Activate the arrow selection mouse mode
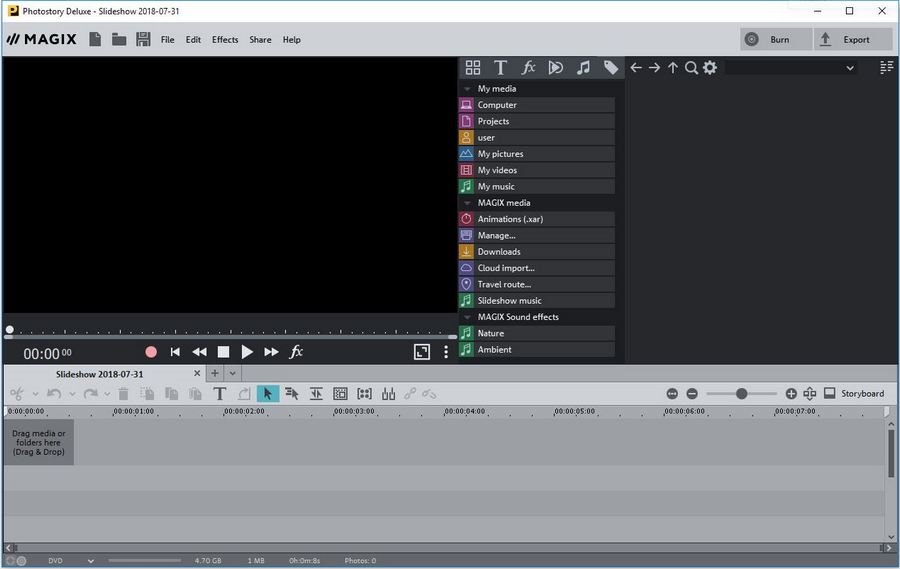 click(267, 394)
